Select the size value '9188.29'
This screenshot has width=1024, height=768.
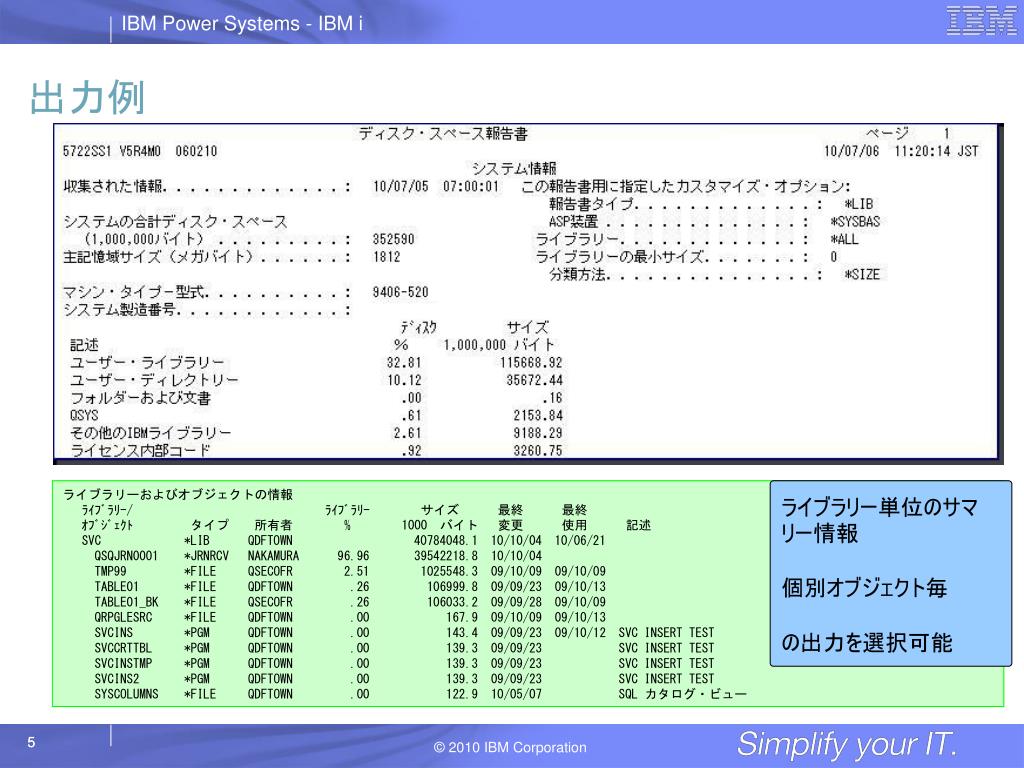point(538,434)
